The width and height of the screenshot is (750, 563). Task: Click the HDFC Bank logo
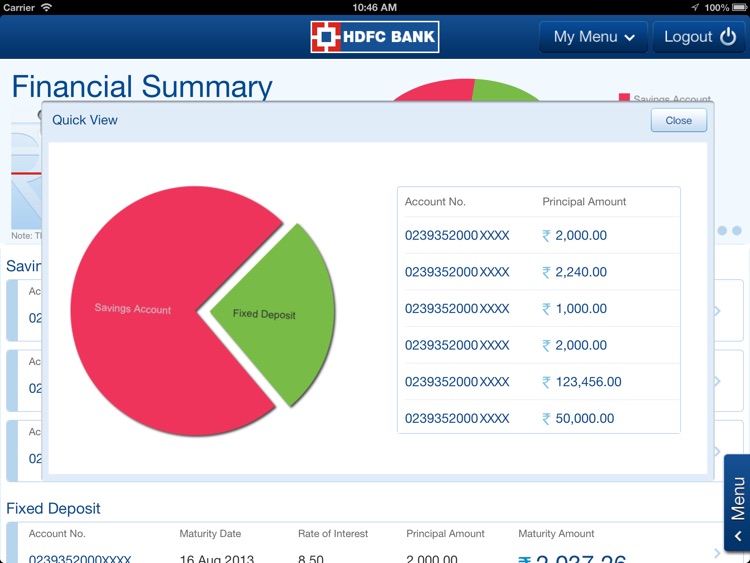(x=374, y=37)
